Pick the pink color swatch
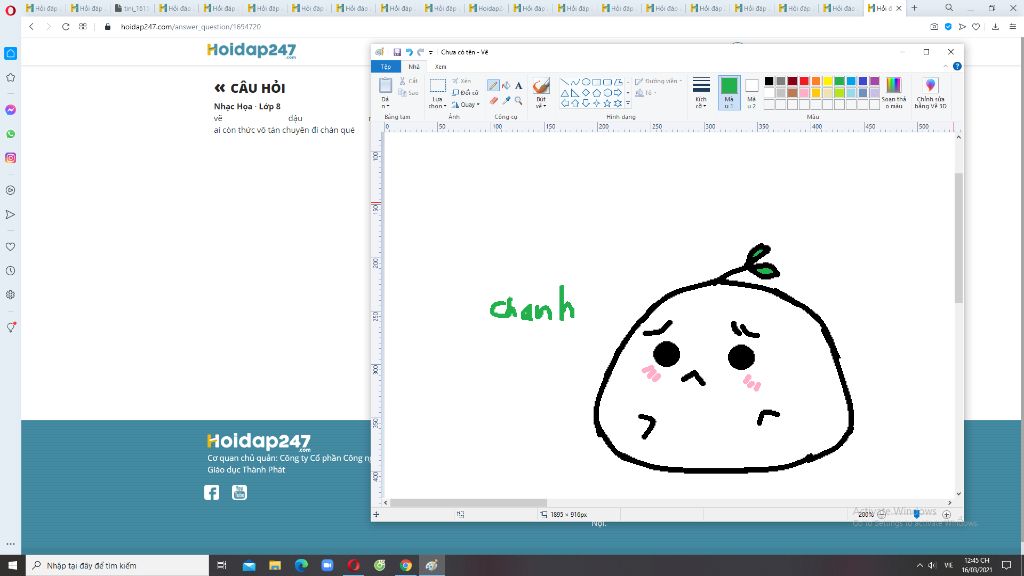1024x576 pixels. [804, 93]
